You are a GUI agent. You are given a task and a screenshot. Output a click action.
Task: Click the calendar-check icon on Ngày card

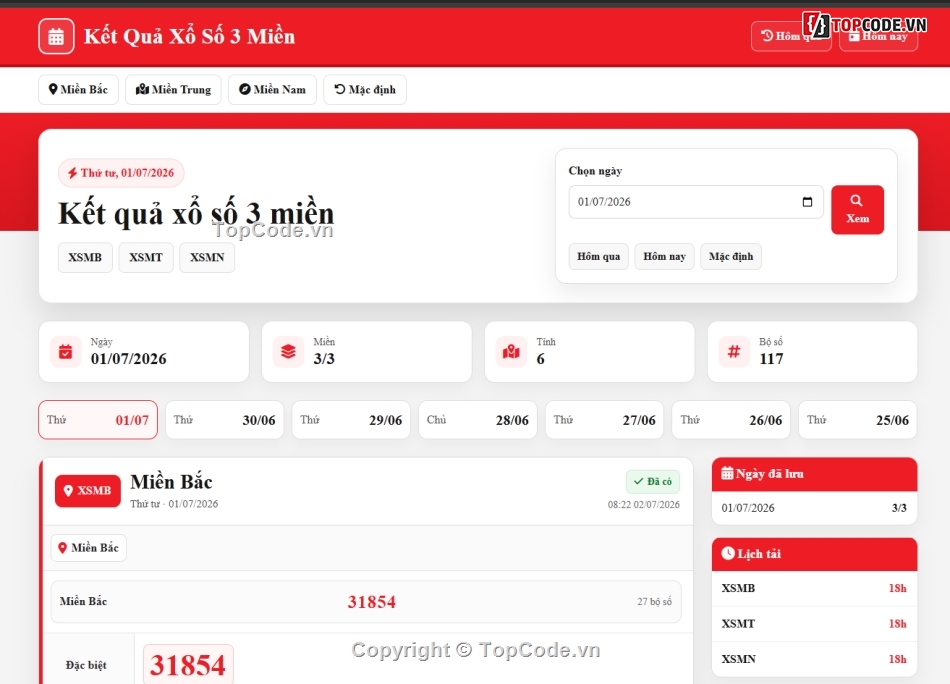tap(65, 351)
